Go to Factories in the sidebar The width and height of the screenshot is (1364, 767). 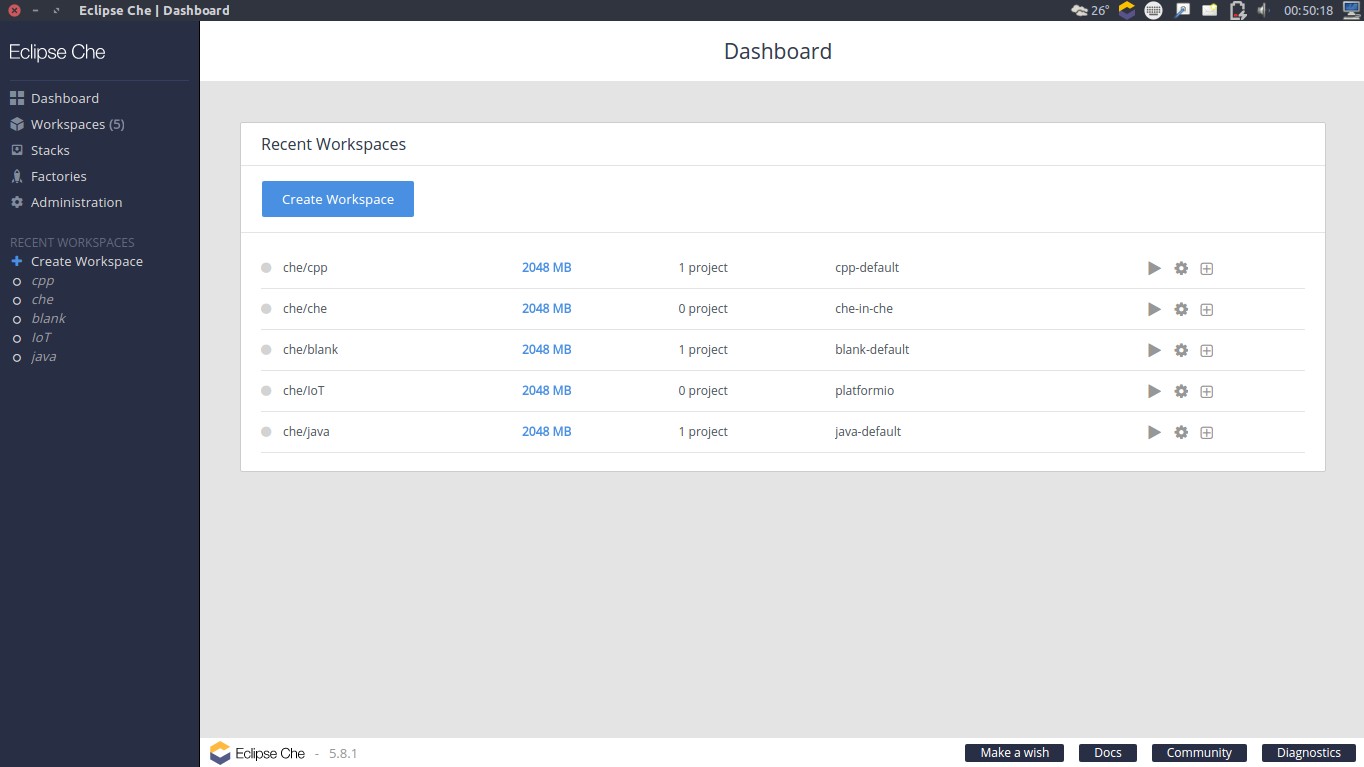click(x=58, y=176)
